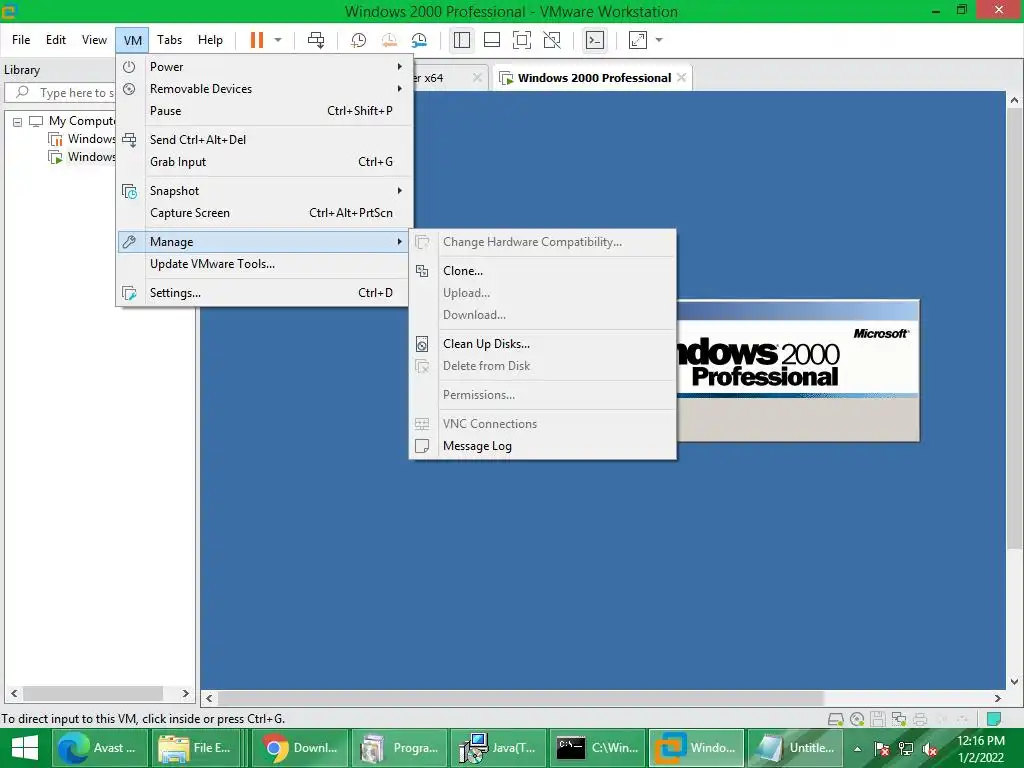
Task: Click the printer status bar icon
Action: (920, 719)
